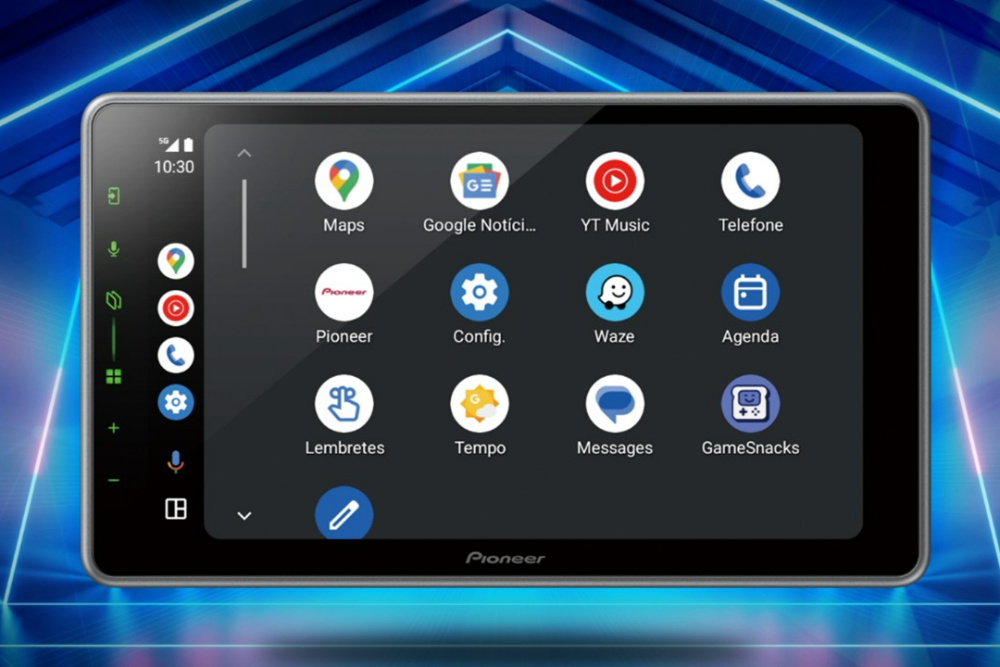The image size is (1000, 667).
Task: Open the Agenda calendar app
Action: pyautogui.click(x=751, y=292)
